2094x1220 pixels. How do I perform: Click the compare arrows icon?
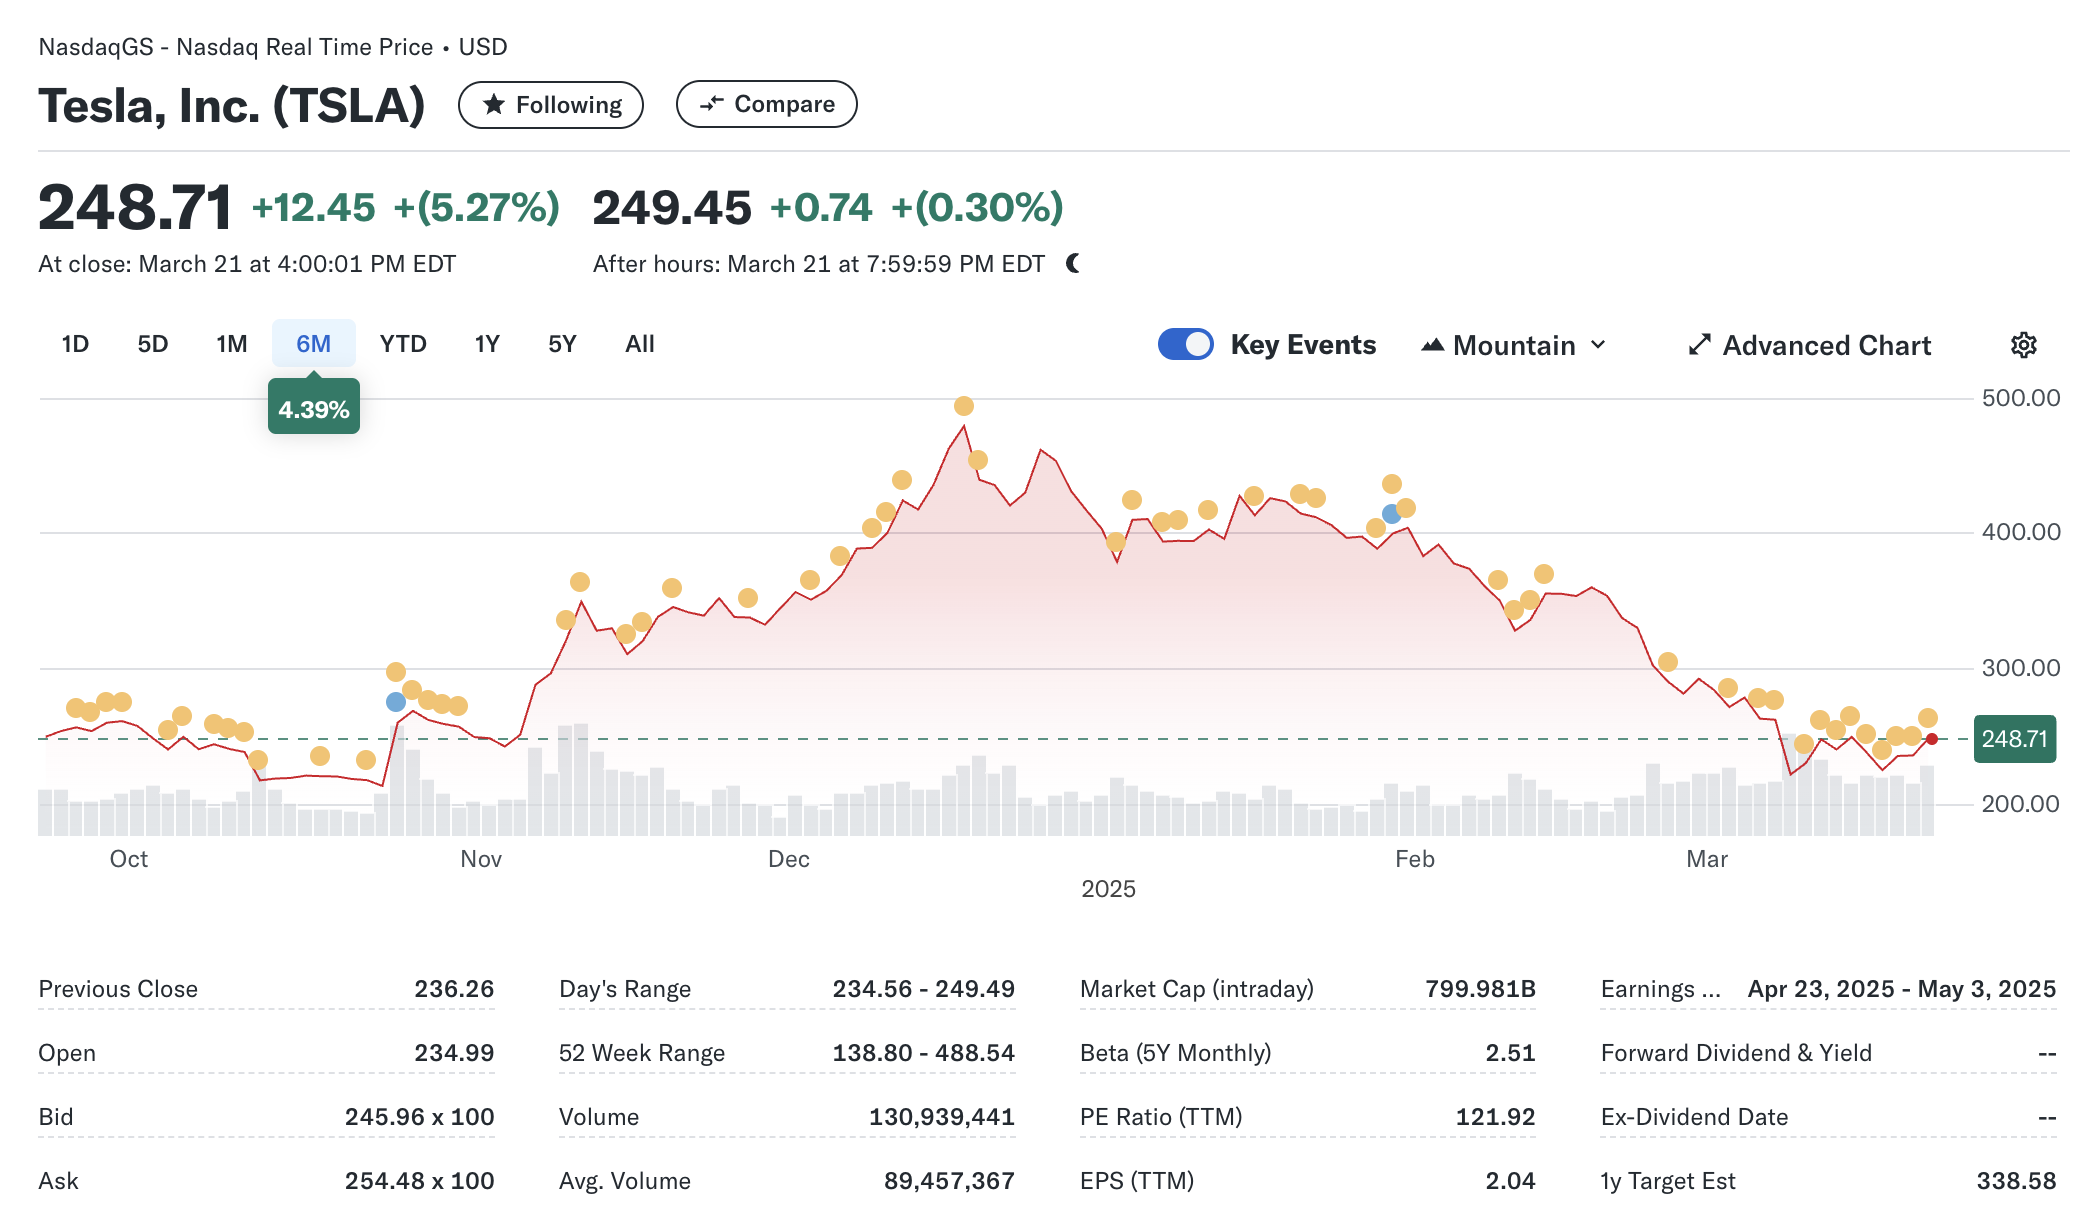coord(711,104)
